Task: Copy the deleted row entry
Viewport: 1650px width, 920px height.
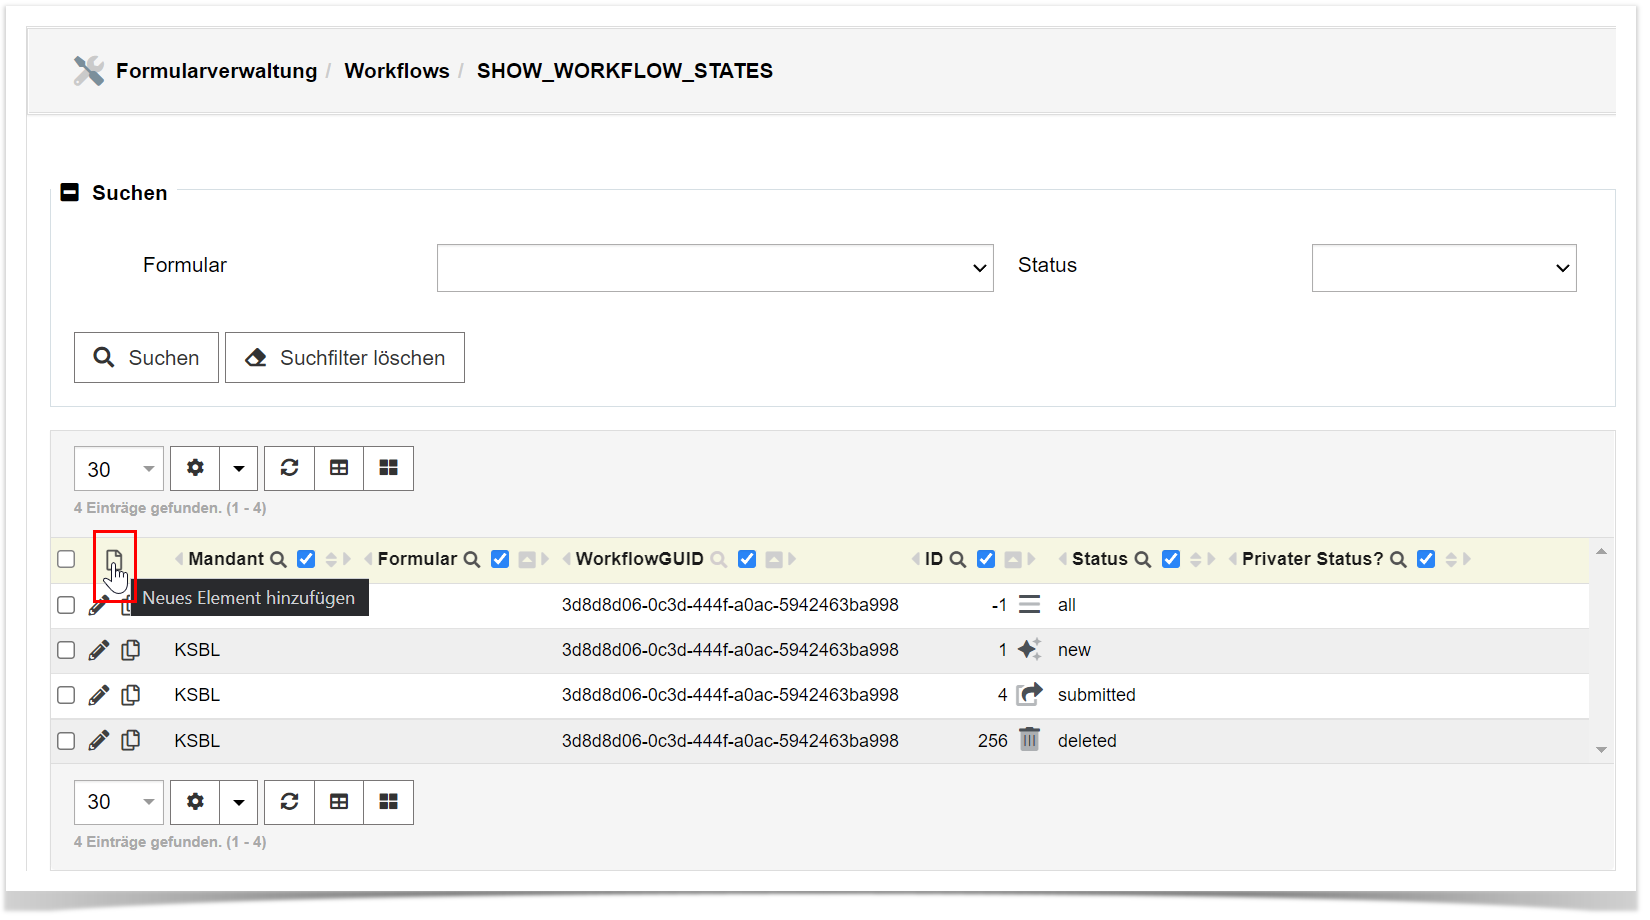Action: pos(131,741)
